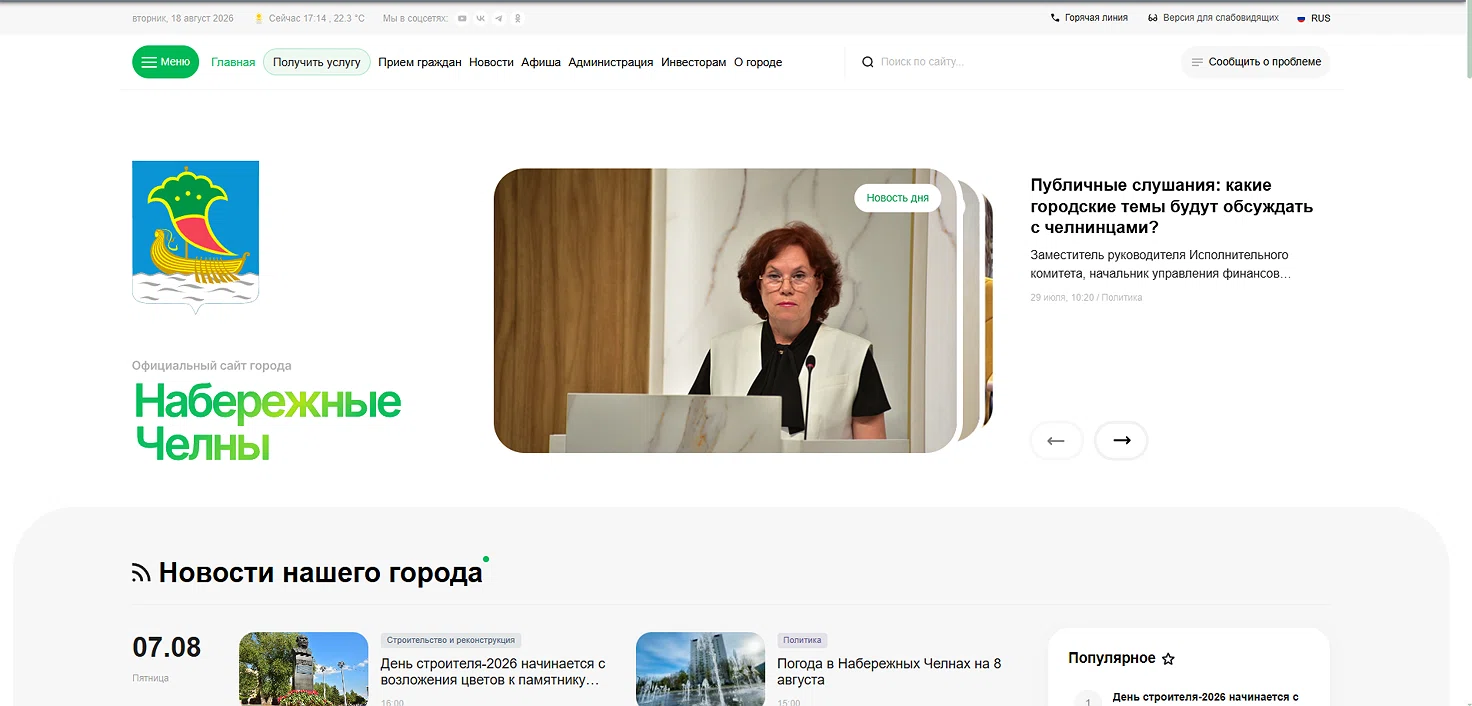Click the weather sun icon

258,18
